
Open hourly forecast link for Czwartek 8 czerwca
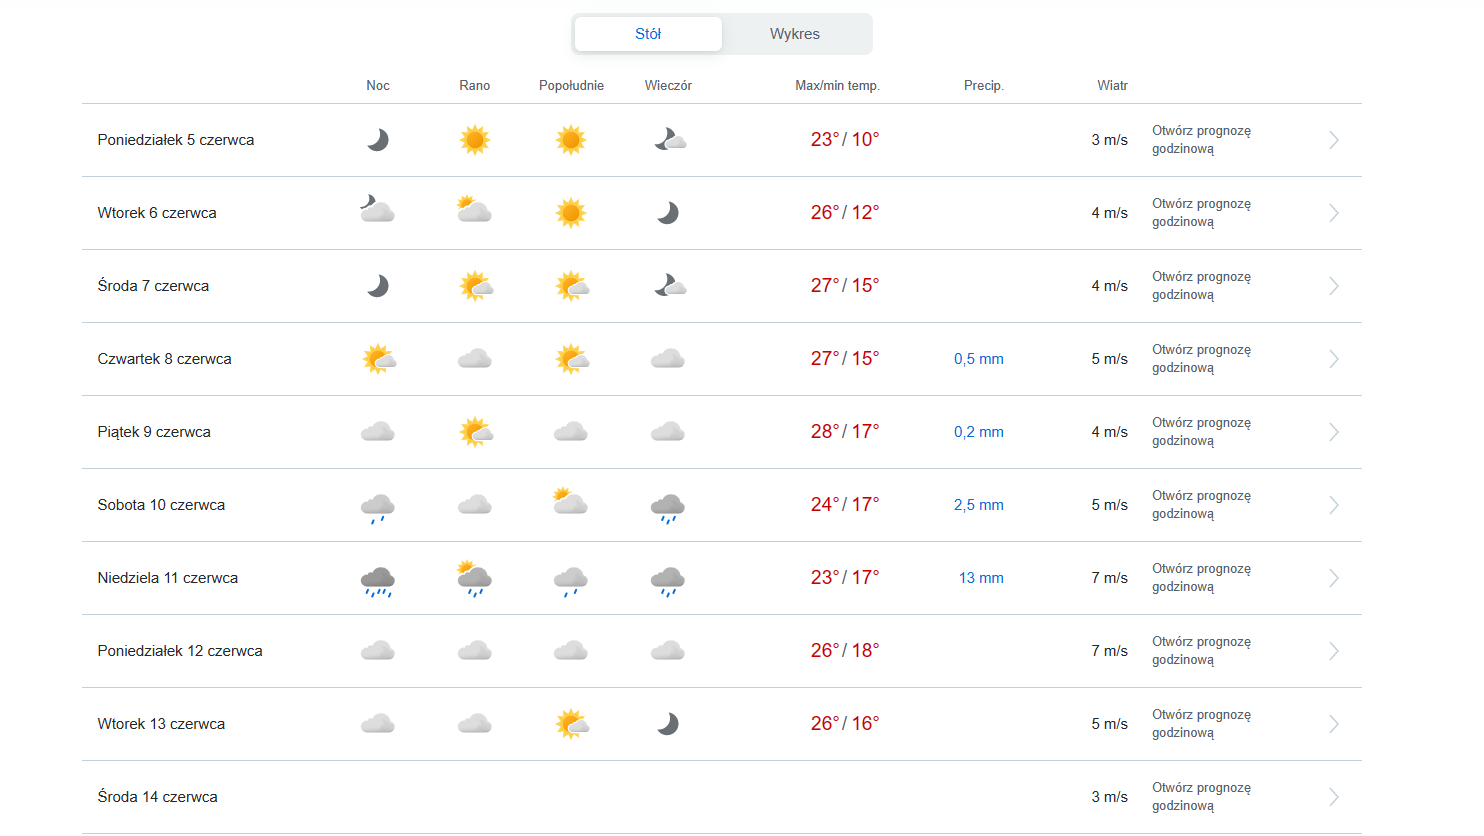point(1201,359)
